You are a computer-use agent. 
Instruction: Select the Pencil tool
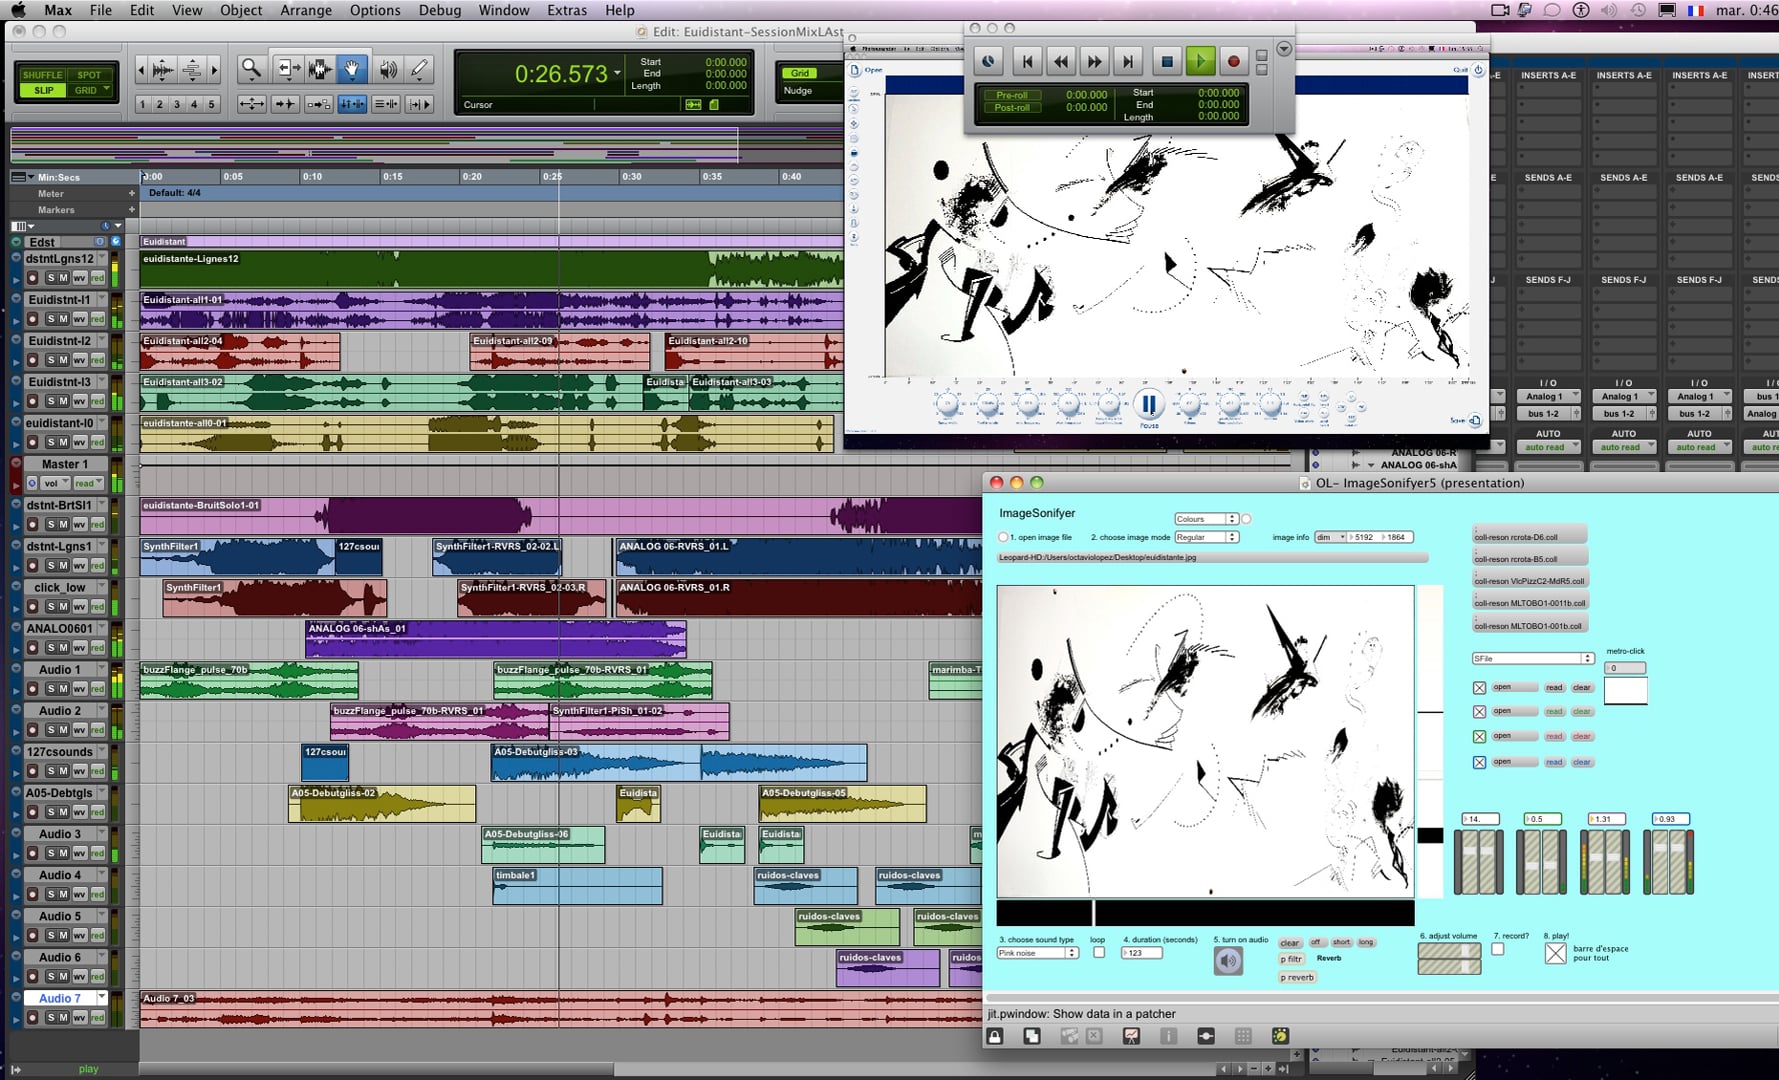coord(420,69)
